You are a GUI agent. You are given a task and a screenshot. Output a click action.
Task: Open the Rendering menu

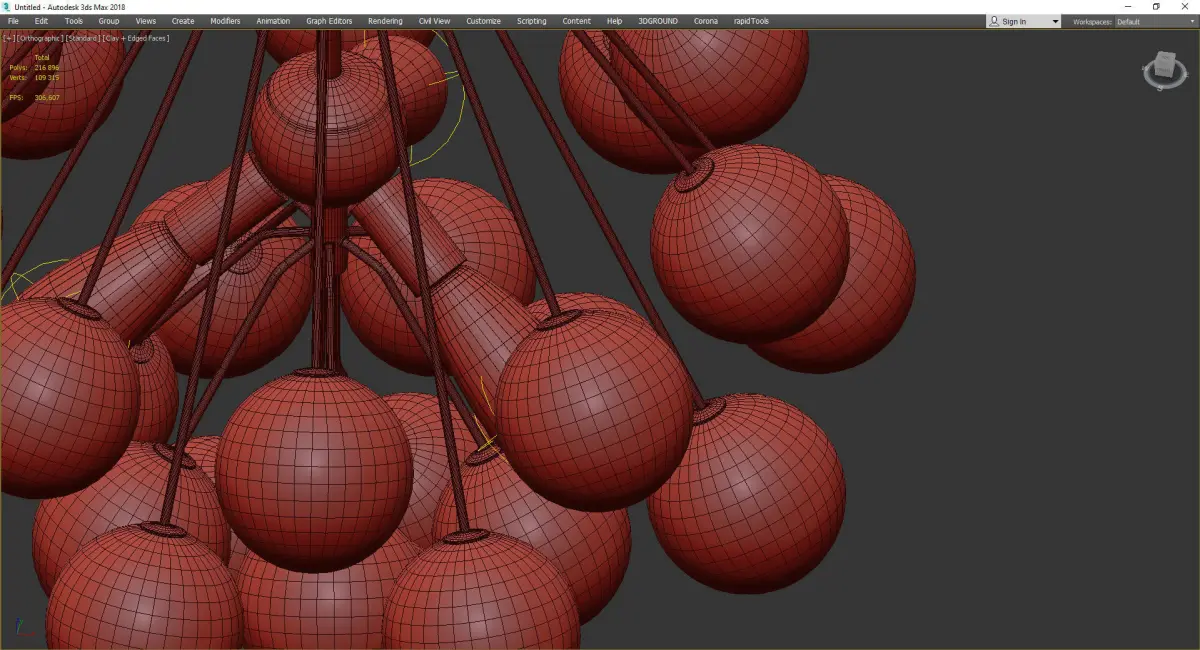pos(385,21)
